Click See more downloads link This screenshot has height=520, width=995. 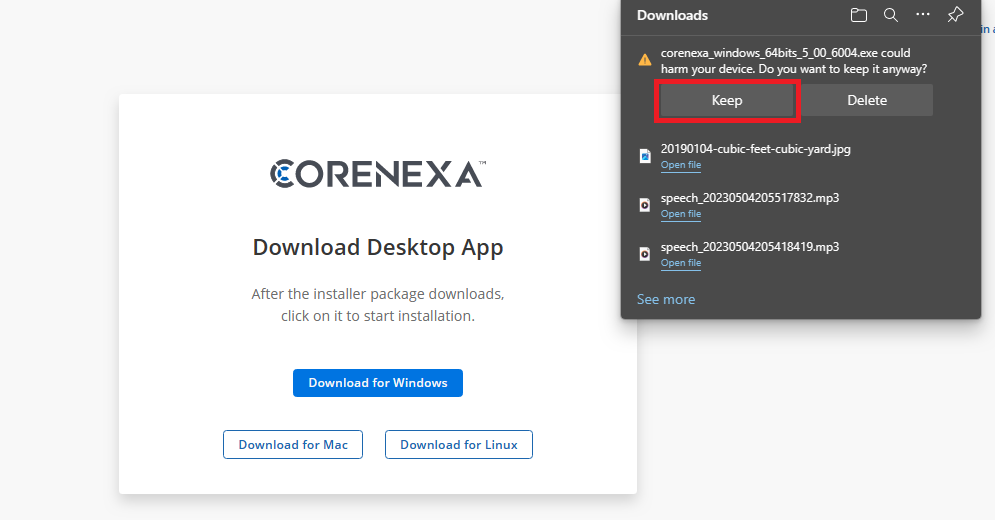[x=666, y=299]
